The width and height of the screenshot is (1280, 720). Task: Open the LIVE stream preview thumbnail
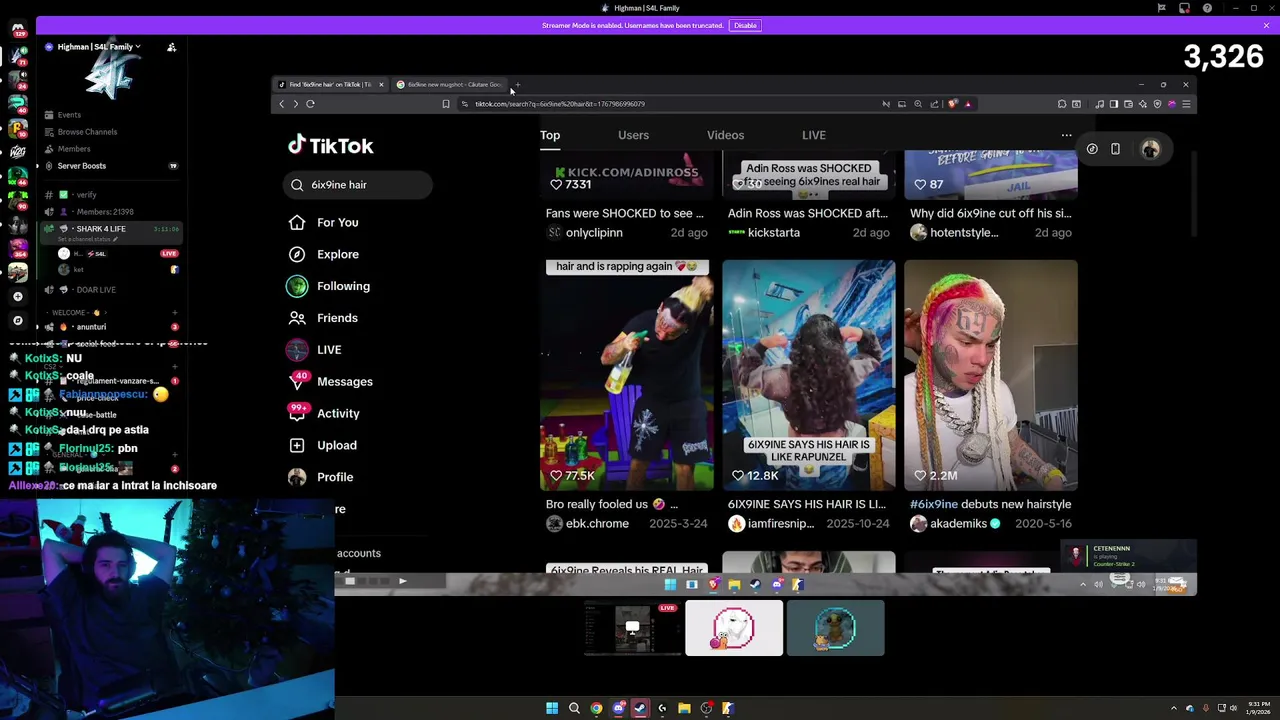coord(632,628)
